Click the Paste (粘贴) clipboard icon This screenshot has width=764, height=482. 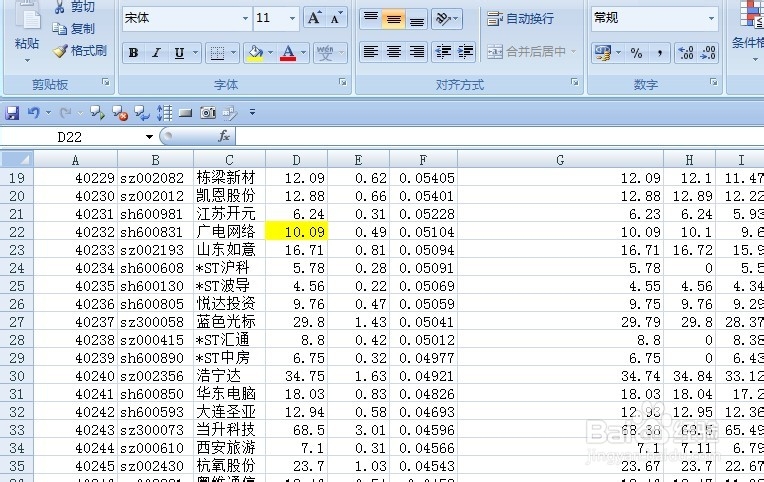tap(27, 17)
